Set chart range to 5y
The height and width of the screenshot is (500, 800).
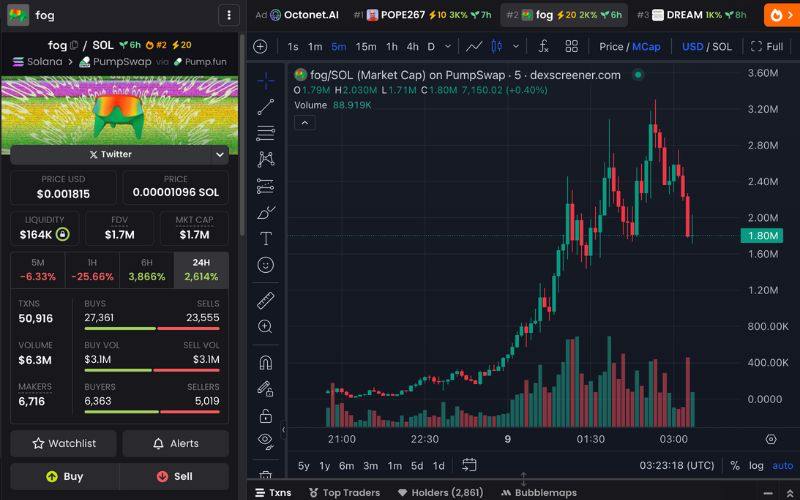304,466
